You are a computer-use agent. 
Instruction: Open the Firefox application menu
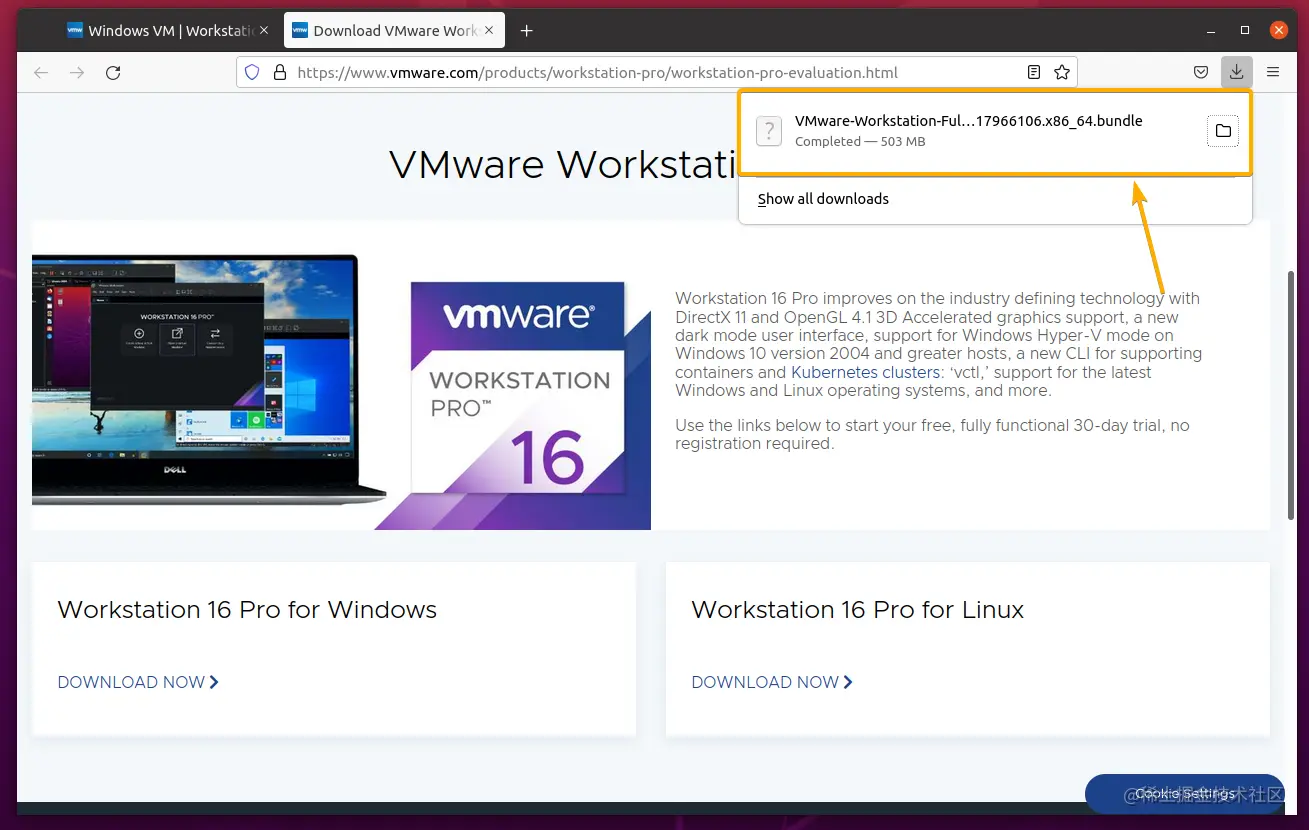[x=1272, y=72]
